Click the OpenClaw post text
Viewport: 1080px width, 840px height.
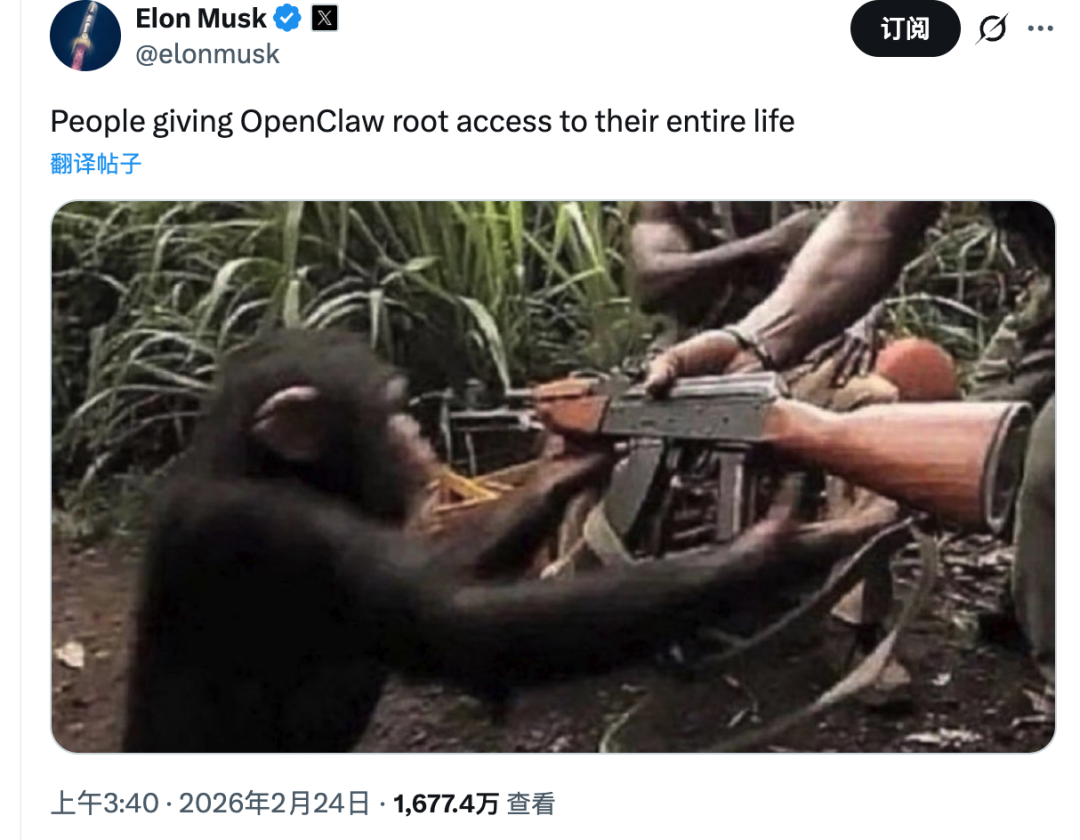tap(422, 122)
